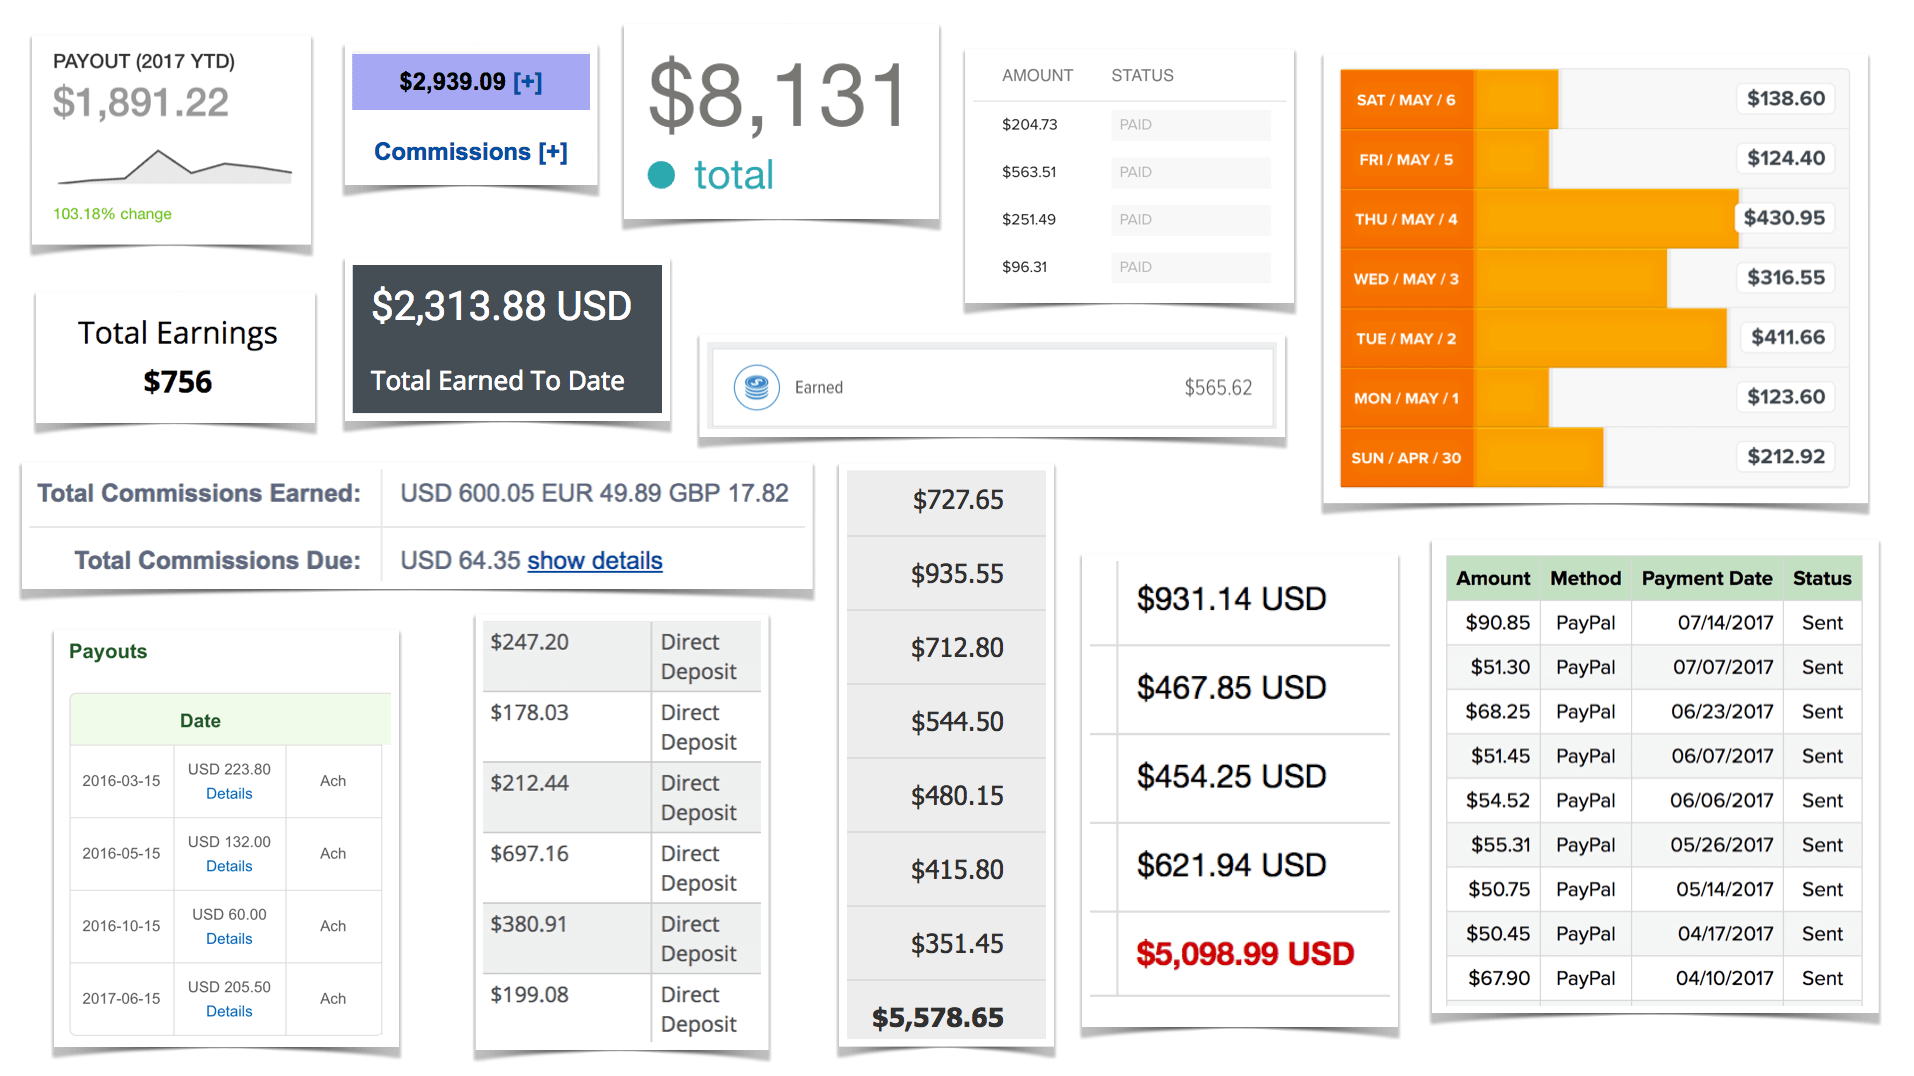Expand the $2,939.09 [+] amount
The height and width of the screenshot is (1076, 1914).
(470, 82)
